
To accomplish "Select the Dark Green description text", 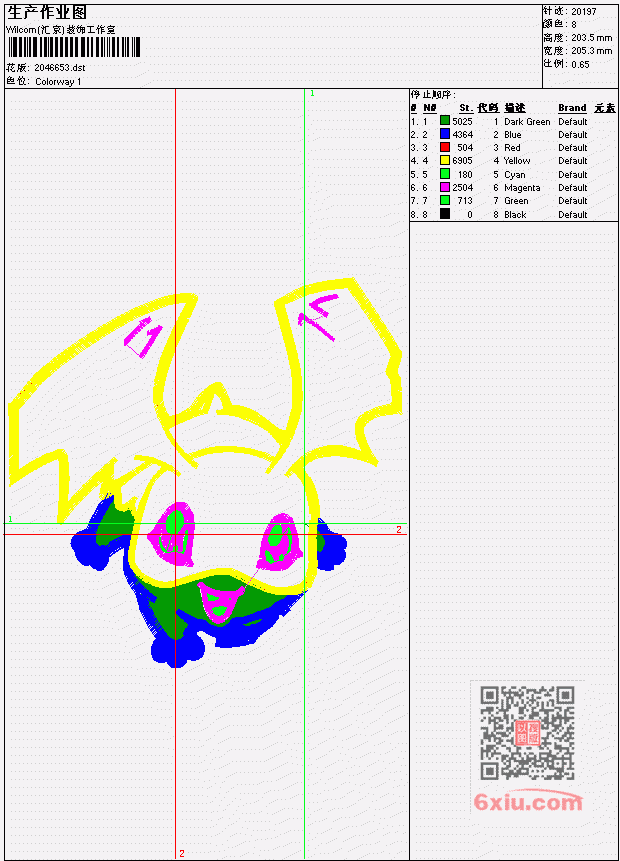I will 527,121.
